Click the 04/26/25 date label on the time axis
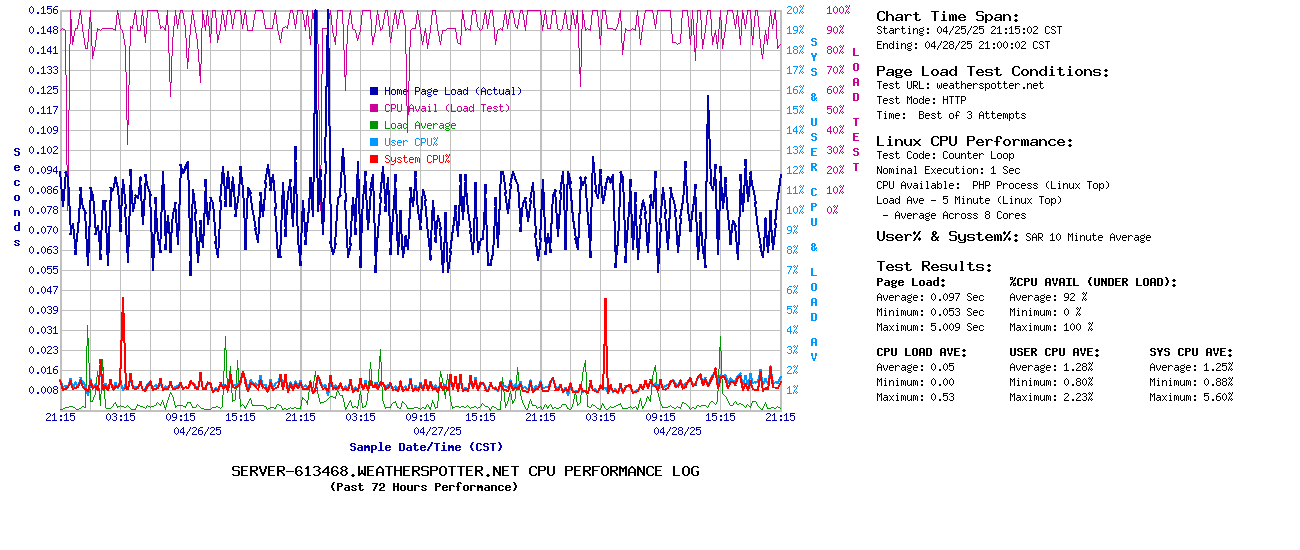Screen dimensions: 1300x550 (x=197, y=431)
